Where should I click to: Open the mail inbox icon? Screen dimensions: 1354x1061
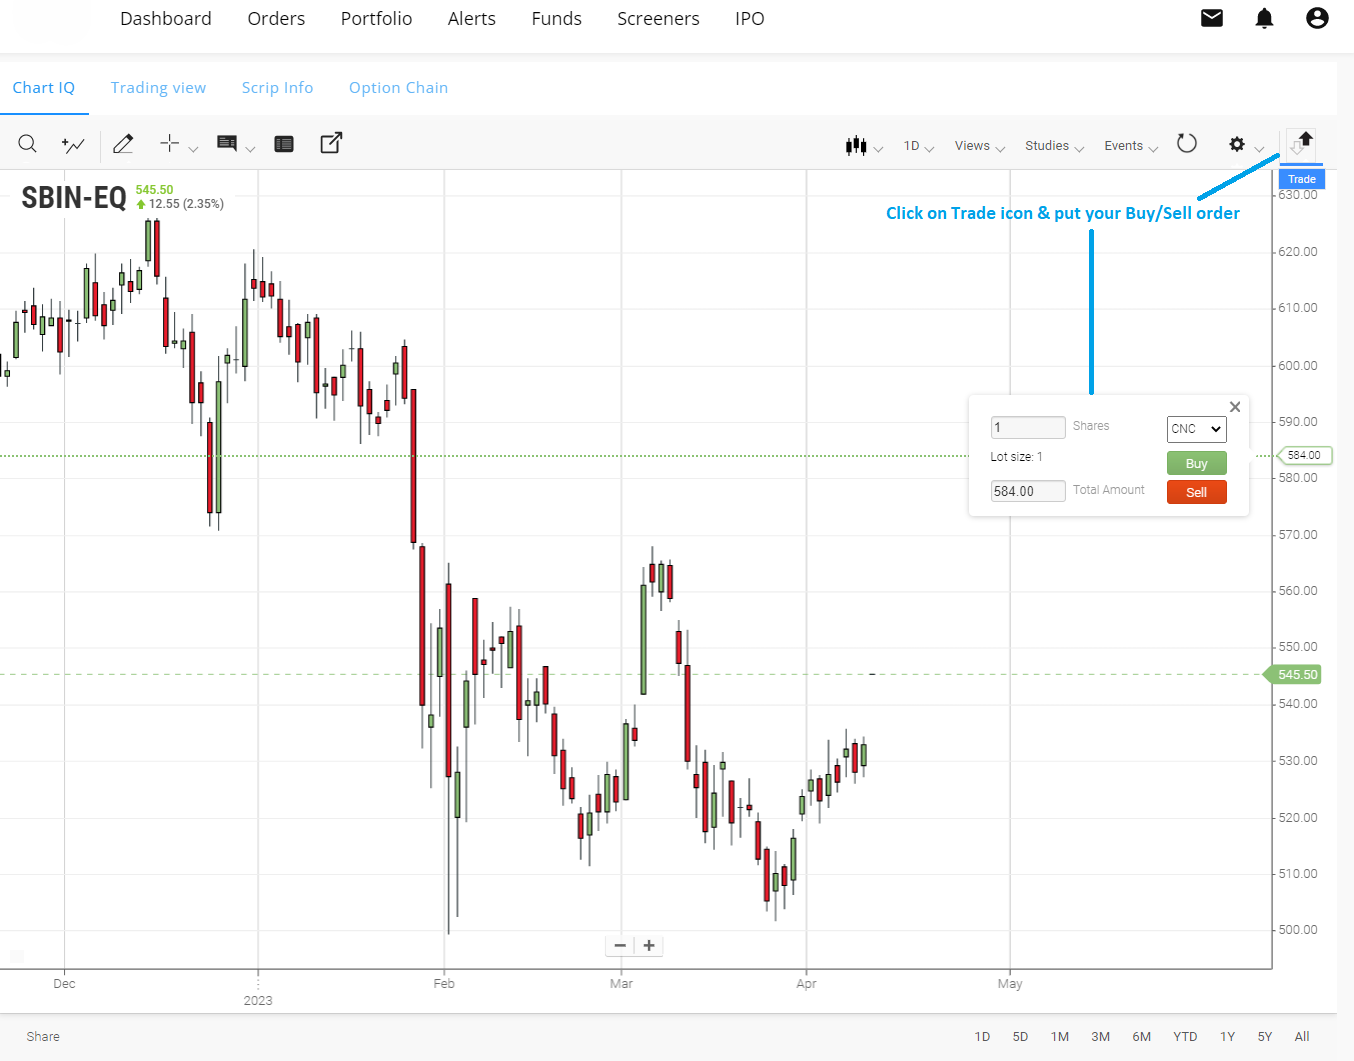(x=1212, y=18)
